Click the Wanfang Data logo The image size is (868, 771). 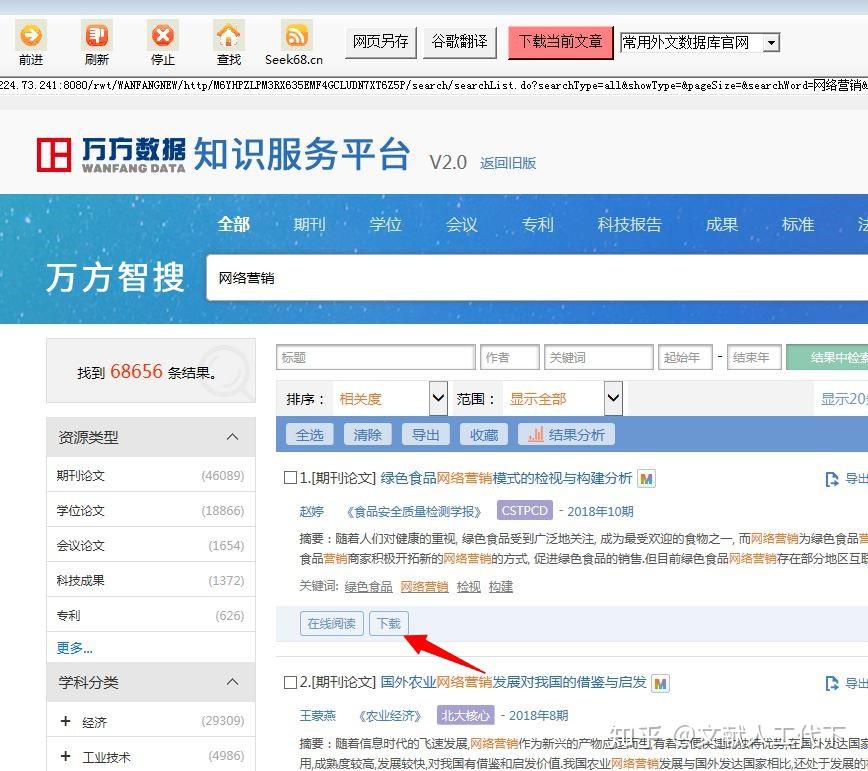[x=111, y=154]
